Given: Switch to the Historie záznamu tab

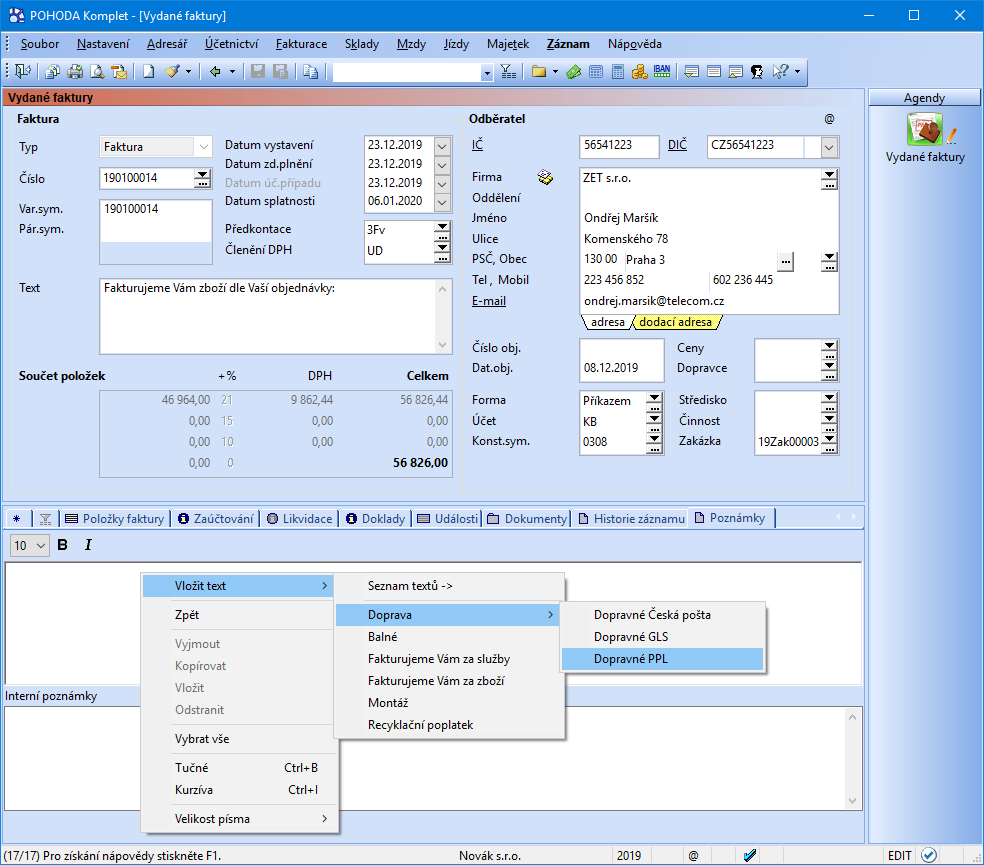Looking at the screenshot, I should point(631,518).
